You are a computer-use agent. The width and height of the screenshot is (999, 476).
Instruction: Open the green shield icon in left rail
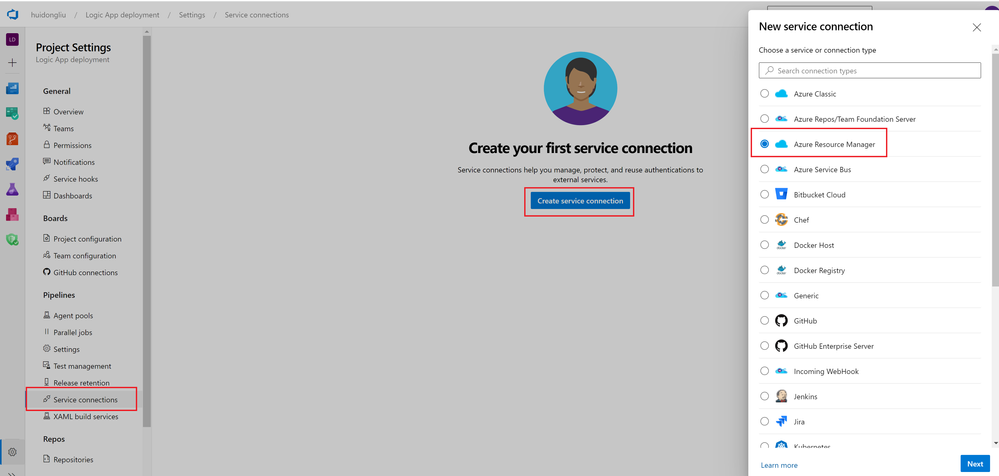pos(12,240)
